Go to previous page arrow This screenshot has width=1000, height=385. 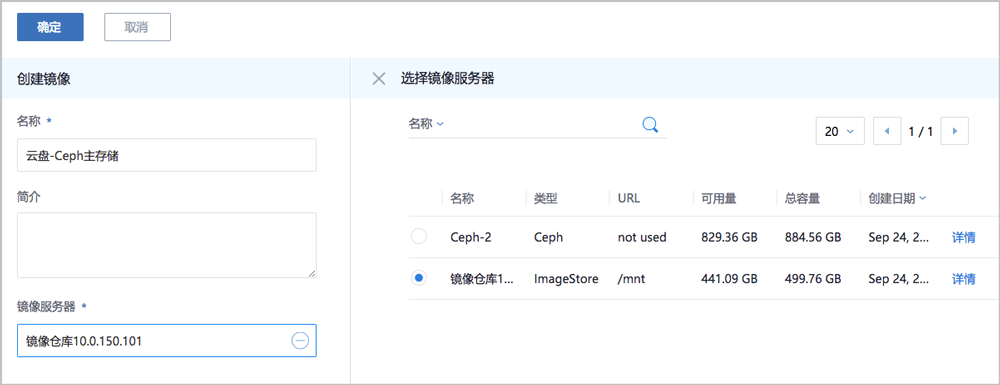click(x=886, y=131)
